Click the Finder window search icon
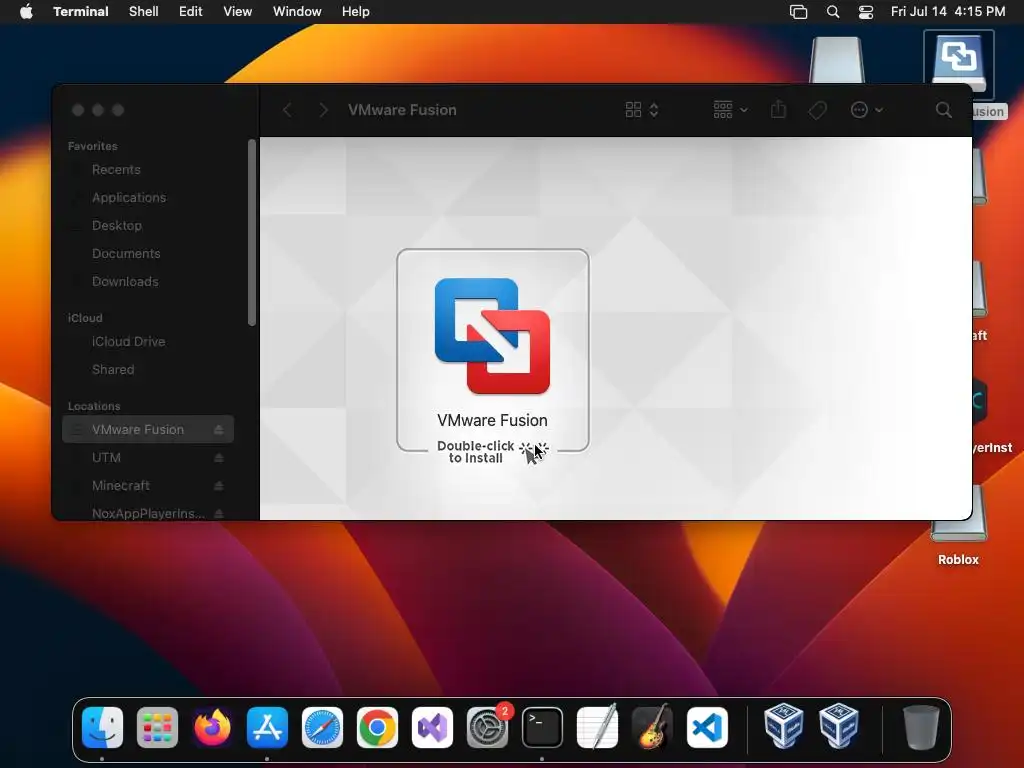 point(943,110)
